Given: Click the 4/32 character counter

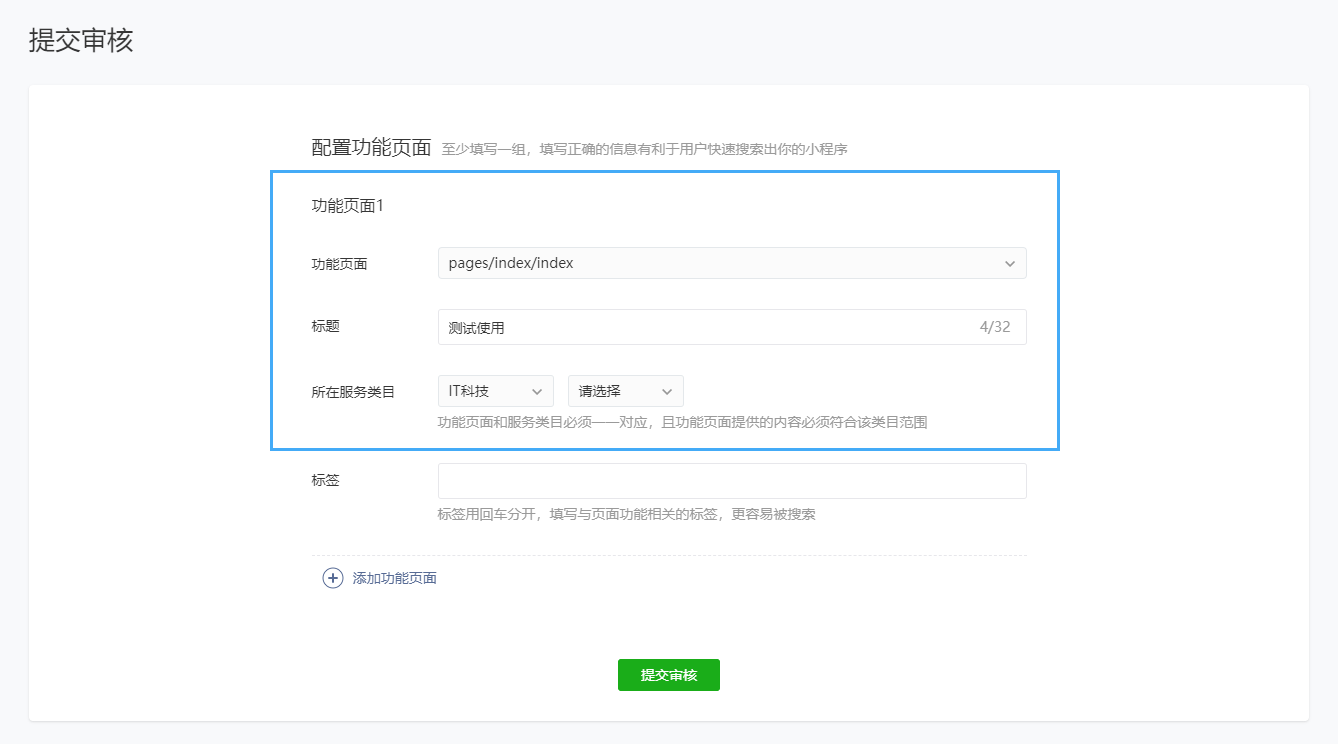Looking at the screenshot, I should (994, 327).
